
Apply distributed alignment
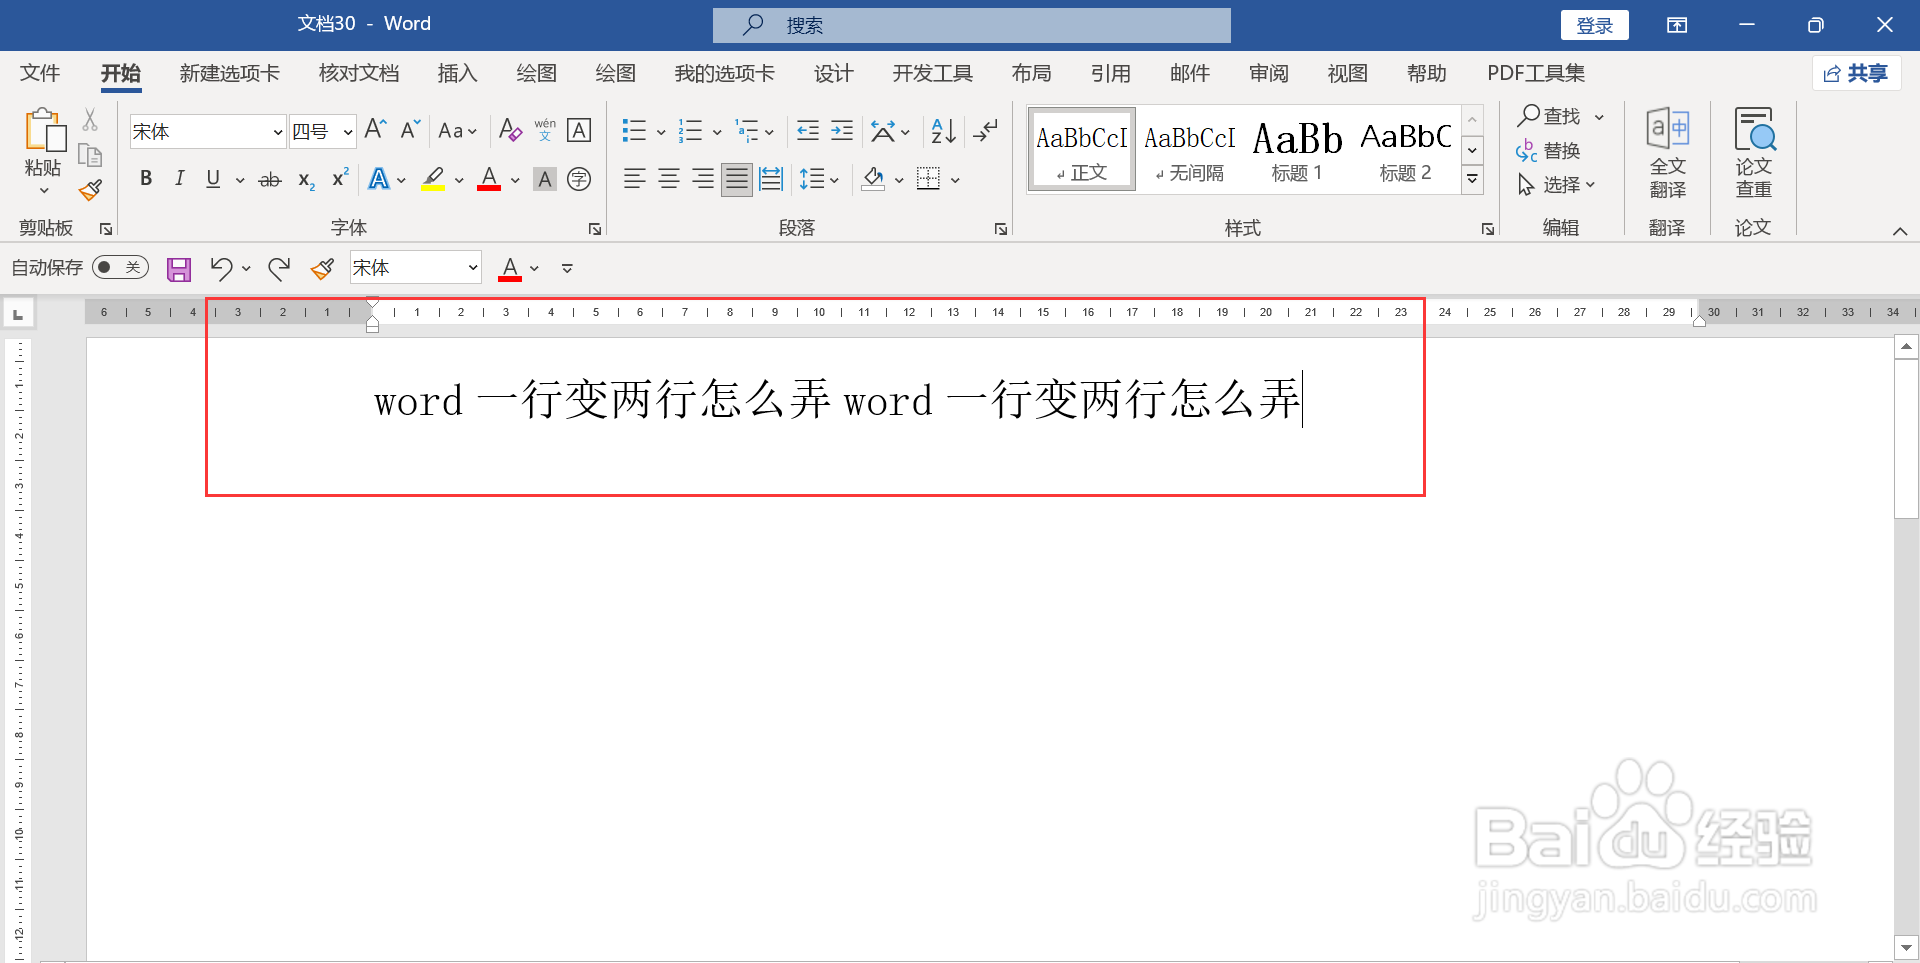click(771, 179)
